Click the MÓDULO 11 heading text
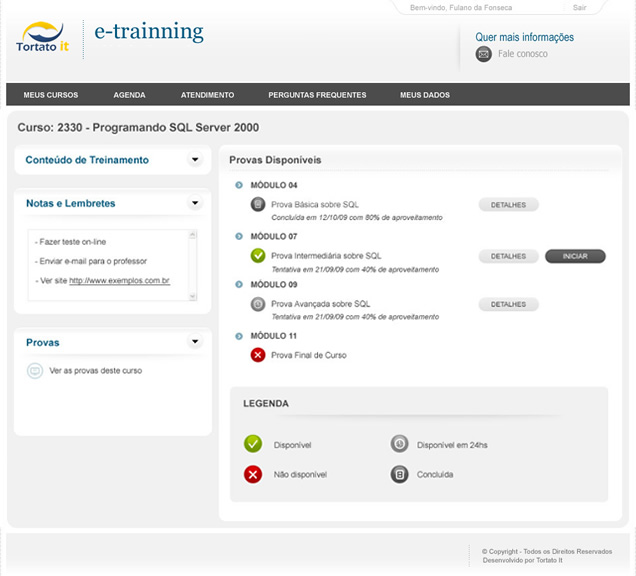 click(274, 336)
